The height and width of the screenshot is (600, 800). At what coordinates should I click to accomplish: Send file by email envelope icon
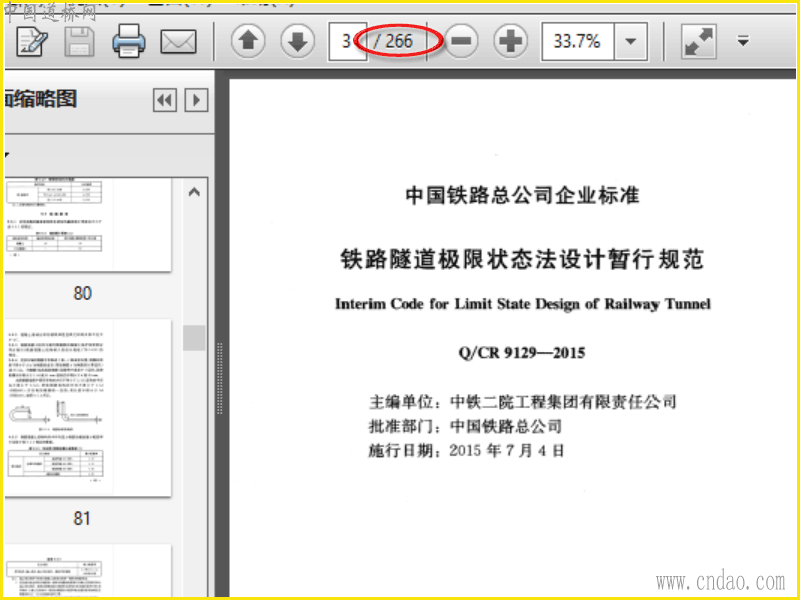[x=178, y=42]
